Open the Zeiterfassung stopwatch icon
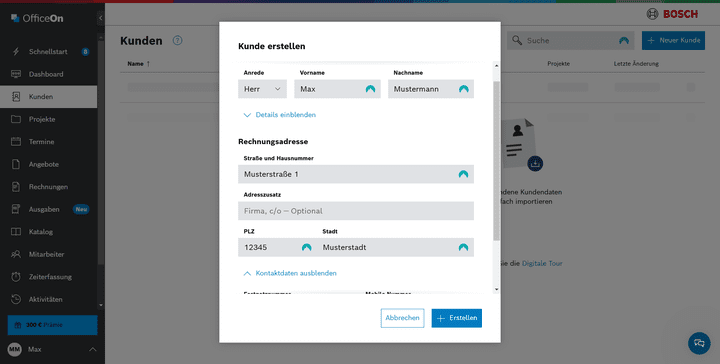Screen dimensions: 720x364 tap(16, 277)
